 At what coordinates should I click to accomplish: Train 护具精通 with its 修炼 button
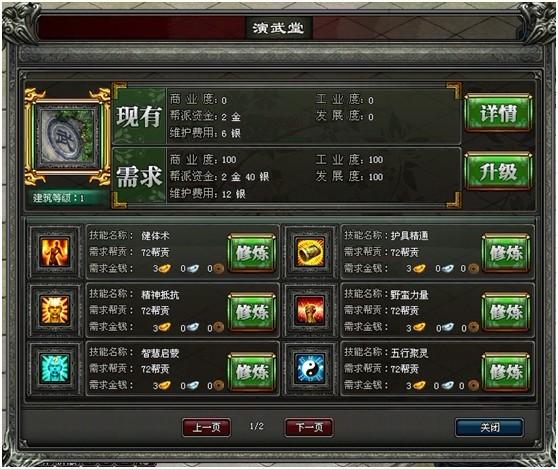point(506,253)
